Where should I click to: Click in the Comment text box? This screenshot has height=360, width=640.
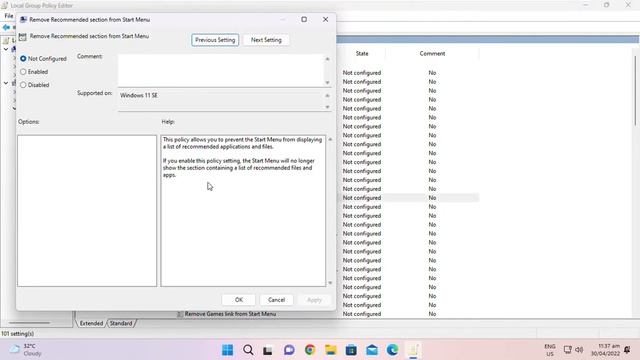pos(221,70)
